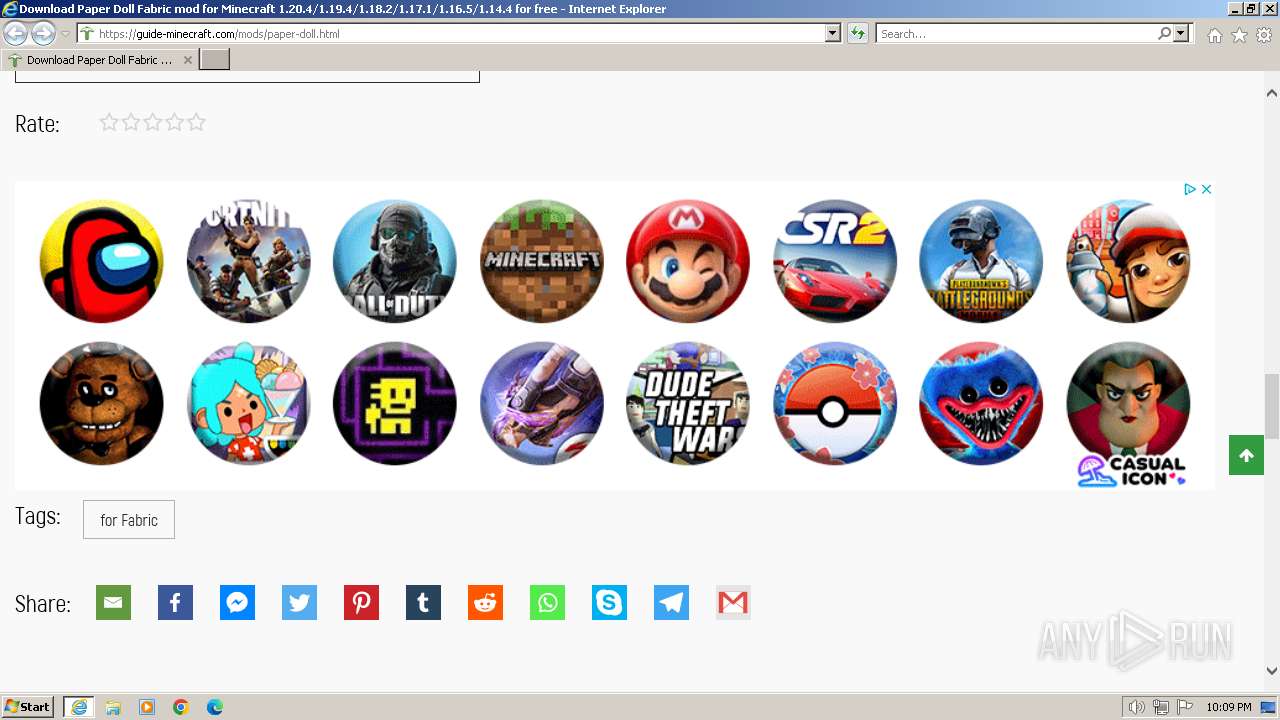
Task: Rate the mod two stars
Action: click(131, 122)
